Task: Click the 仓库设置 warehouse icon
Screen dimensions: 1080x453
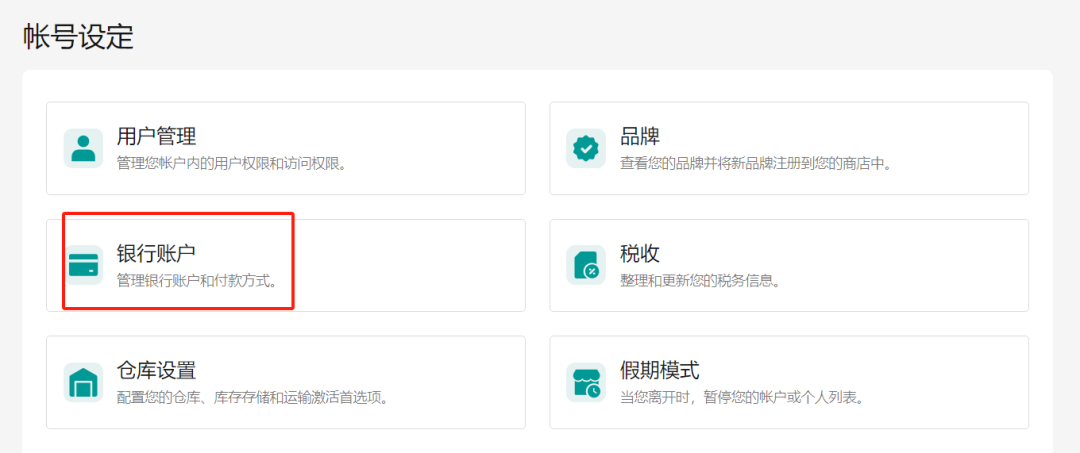Action: (x=83, y=382)
